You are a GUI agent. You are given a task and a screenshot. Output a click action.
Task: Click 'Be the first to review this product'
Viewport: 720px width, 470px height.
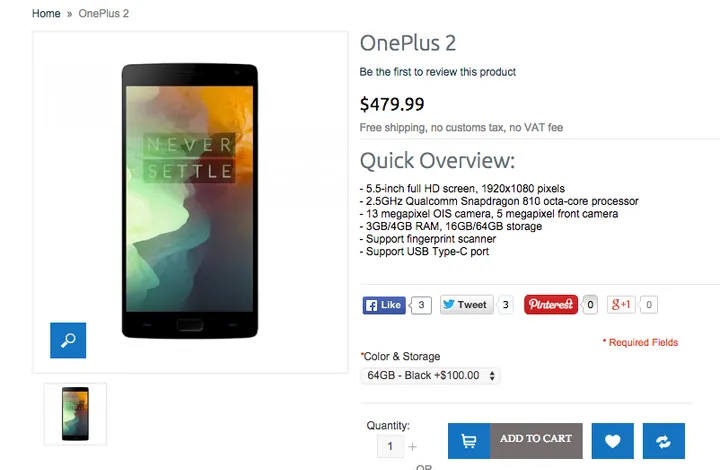click(438, 72)
